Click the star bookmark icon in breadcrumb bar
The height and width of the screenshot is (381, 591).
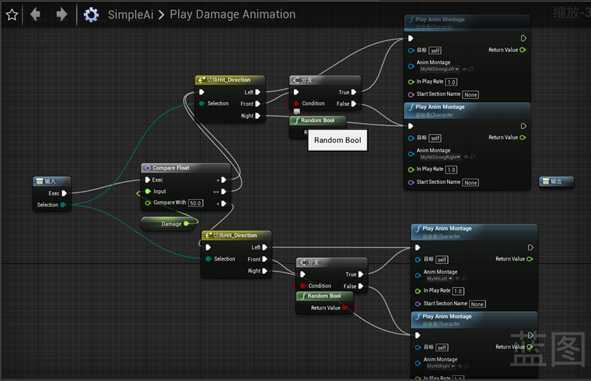(12, 15)
